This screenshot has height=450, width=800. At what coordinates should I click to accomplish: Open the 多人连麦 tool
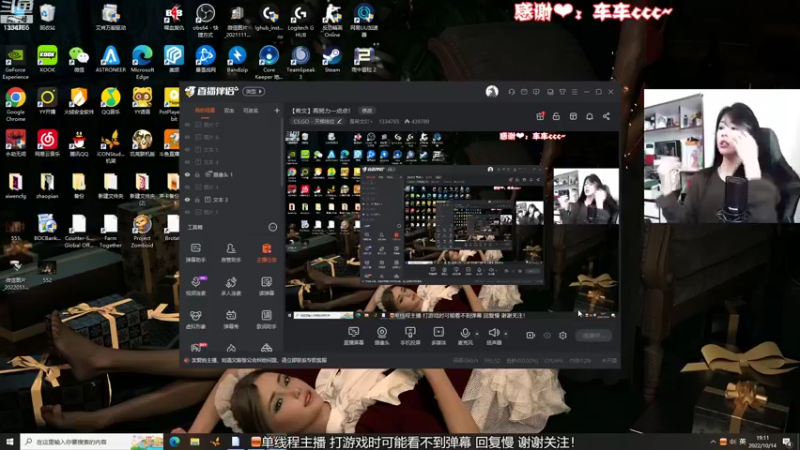click(231, 286)
